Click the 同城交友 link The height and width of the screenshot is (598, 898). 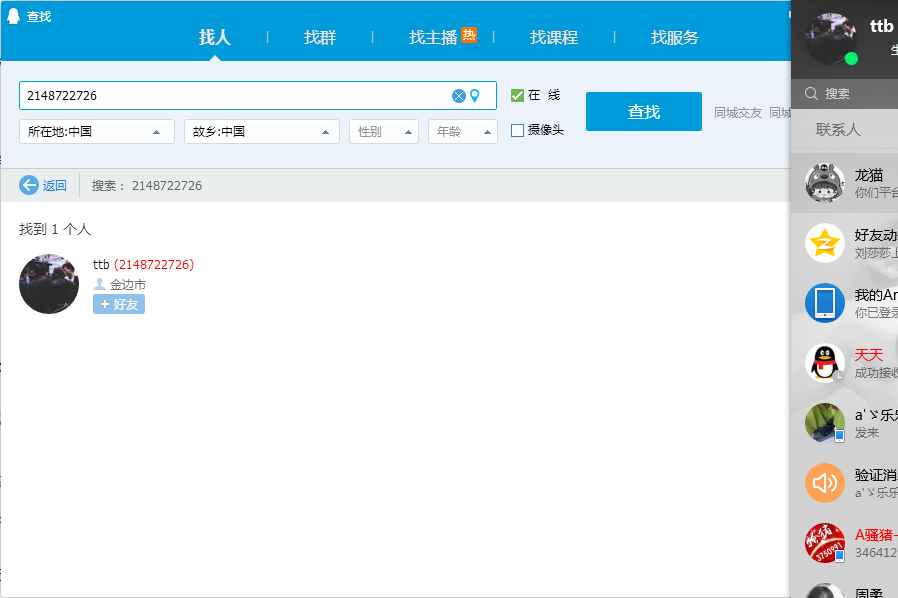(x=738, y=113)
